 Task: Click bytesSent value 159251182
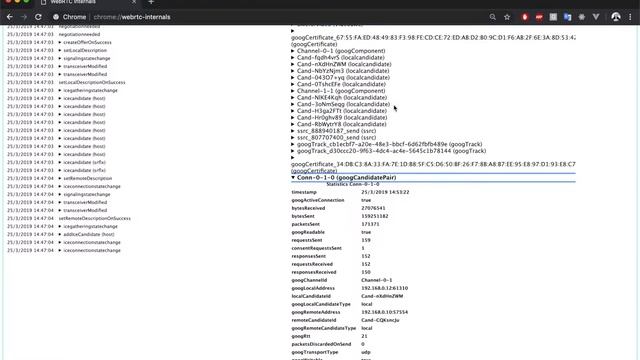(375, 216)
